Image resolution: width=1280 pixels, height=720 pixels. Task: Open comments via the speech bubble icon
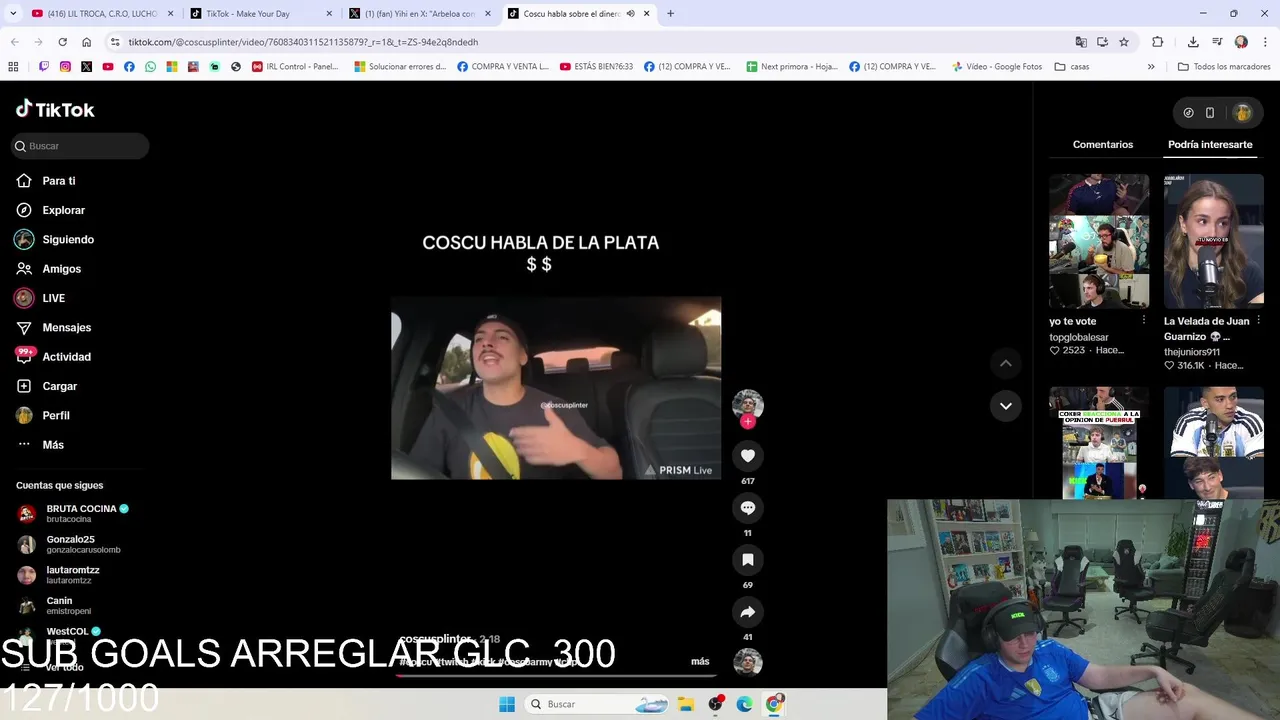[x=747, y=508]
